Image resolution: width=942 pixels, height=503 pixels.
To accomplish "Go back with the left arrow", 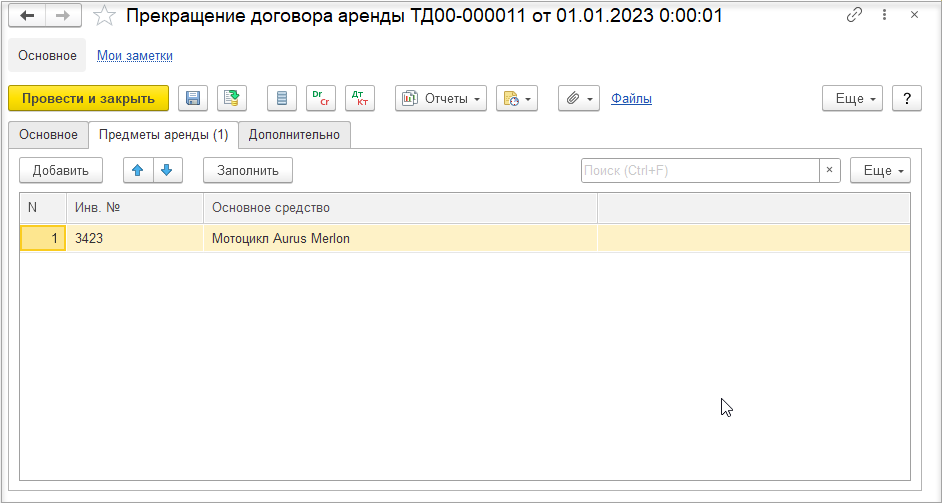I will tap(27, 16).
